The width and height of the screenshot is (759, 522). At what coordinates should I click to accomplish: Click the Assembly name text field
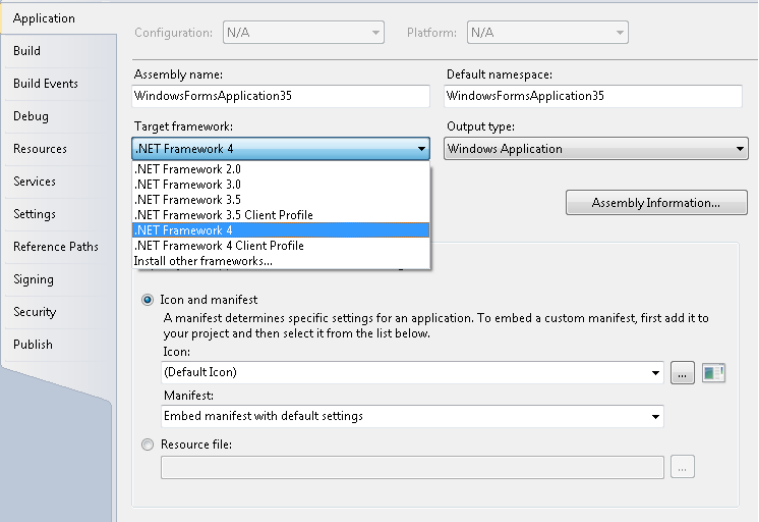pyautogui.click(x=281, y=96)
